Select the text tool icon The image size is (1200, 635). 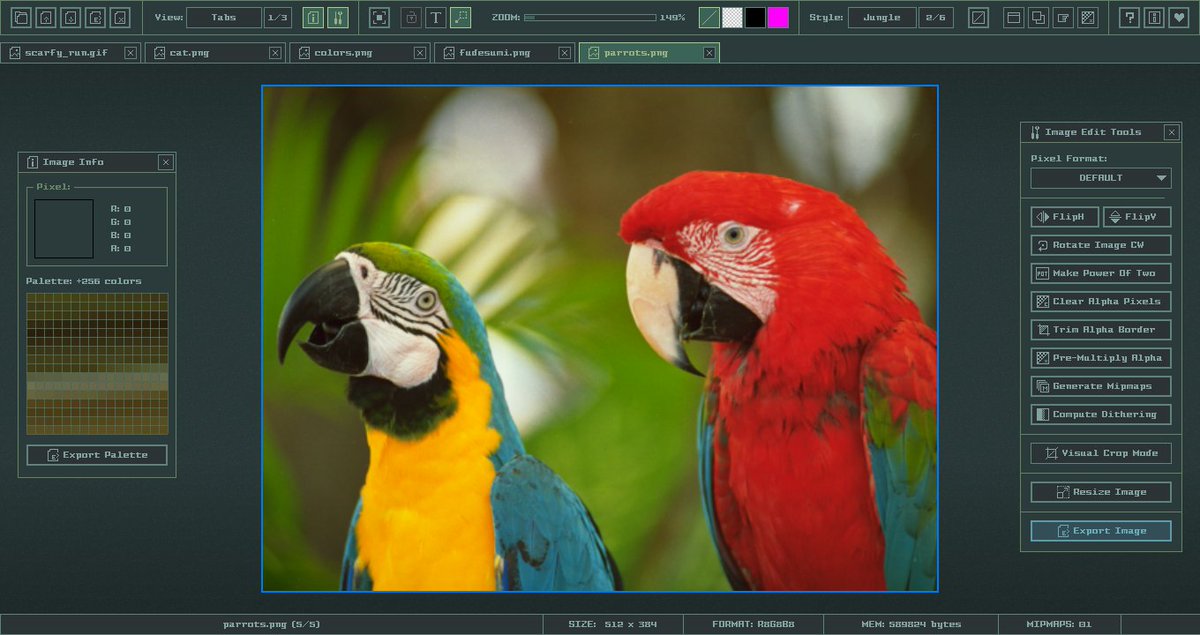(x=436, y=17)
